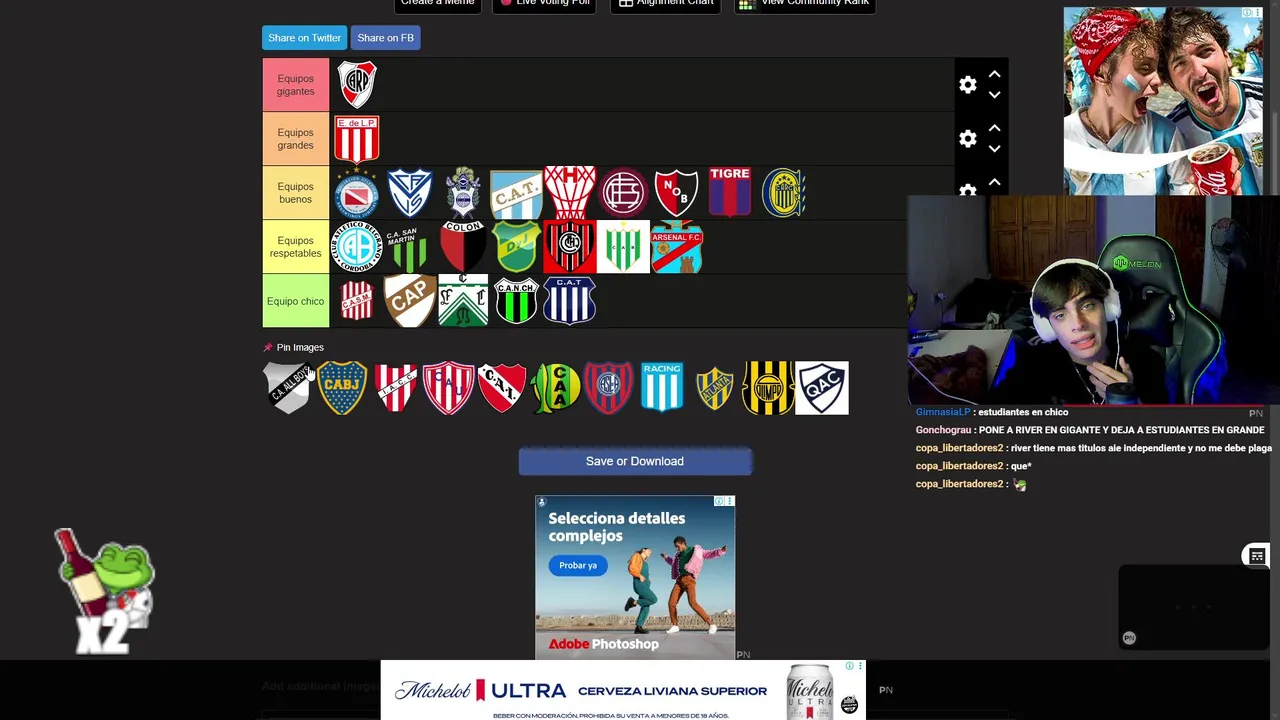Click the Rosario Central crest
Image resolution: width=1280 pixels, height=720 pixels.
click(x=783, y=193)
